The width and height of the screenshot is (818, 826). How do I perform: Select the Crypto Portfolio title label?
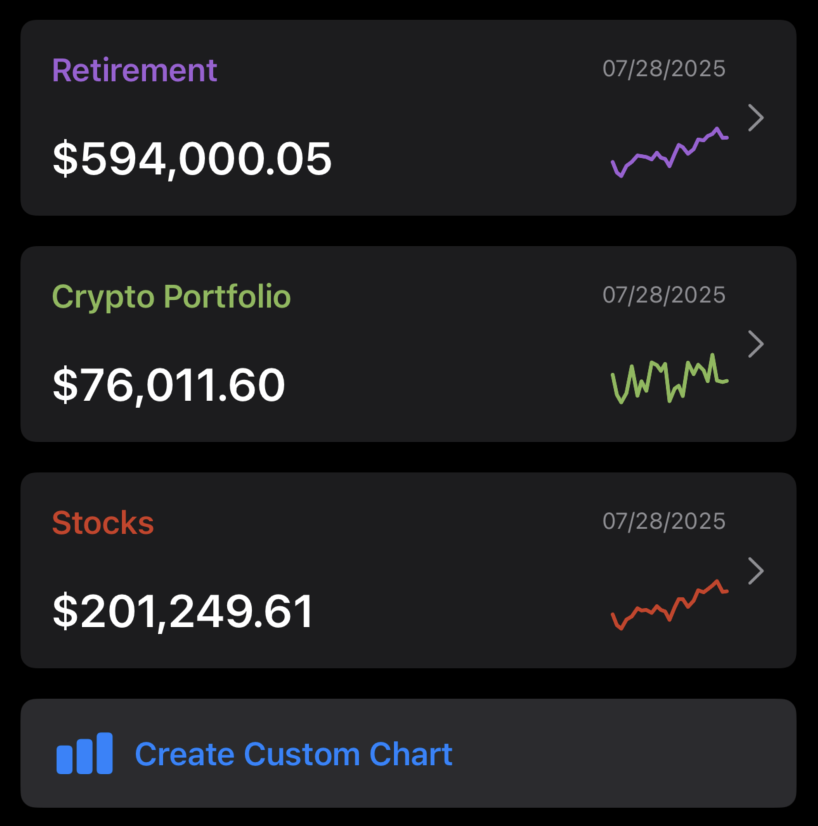(x=171, y=296)
